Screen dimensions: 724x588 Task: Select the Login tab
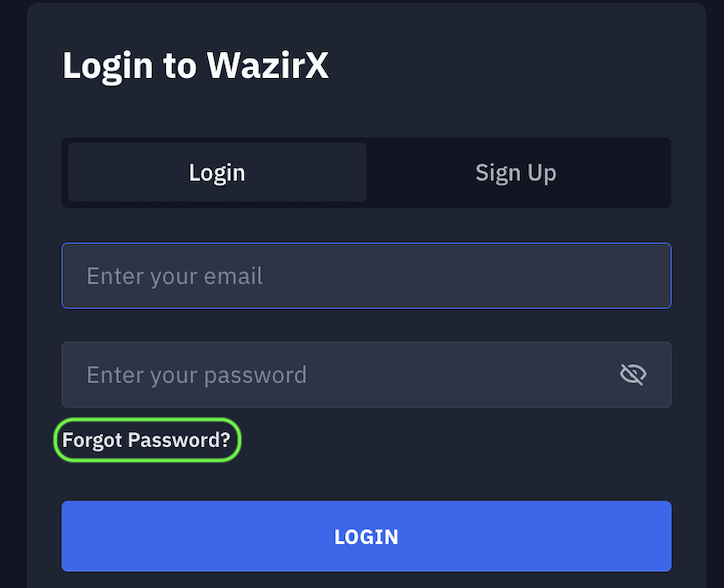(x=217, y=172)
